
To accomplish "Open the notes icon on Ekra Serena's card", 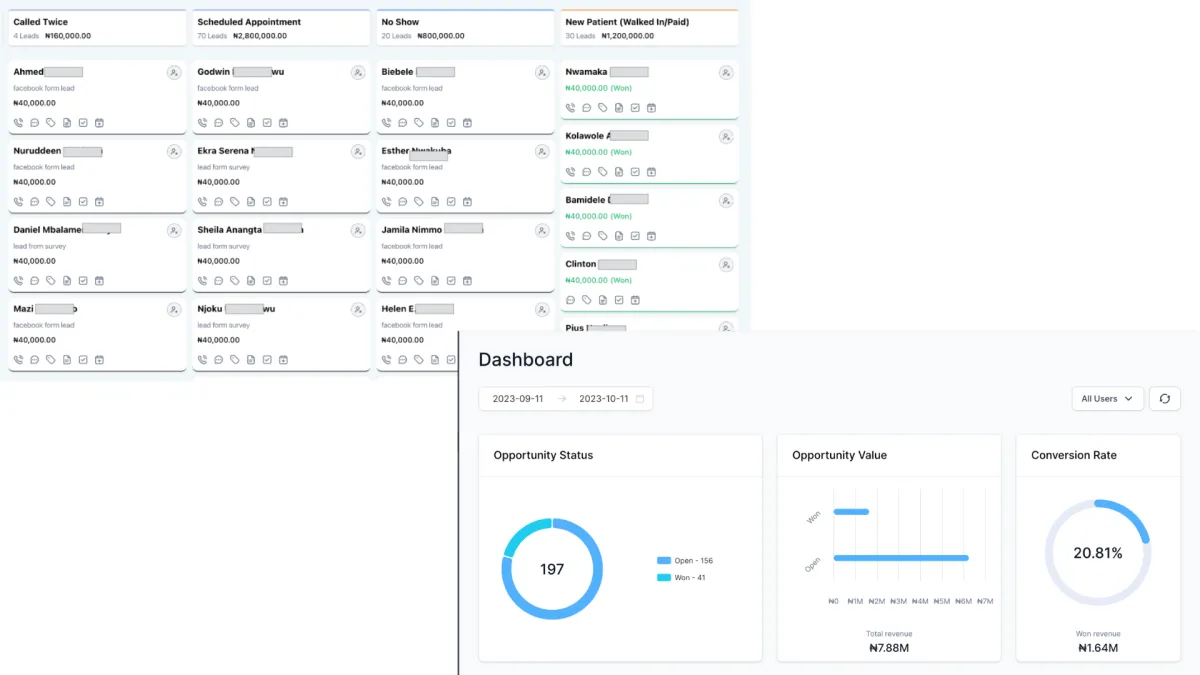I will point(251,202).
